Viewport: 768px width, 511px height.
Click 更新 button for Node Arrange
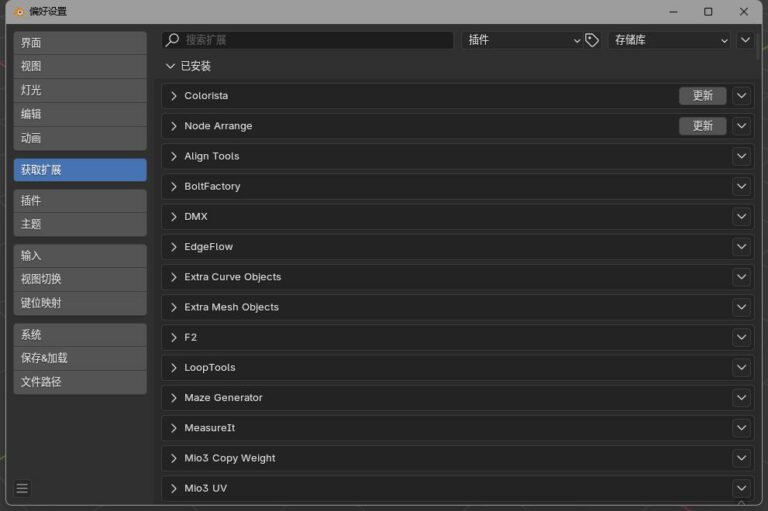pyautogui.click(x=702, y=126)
